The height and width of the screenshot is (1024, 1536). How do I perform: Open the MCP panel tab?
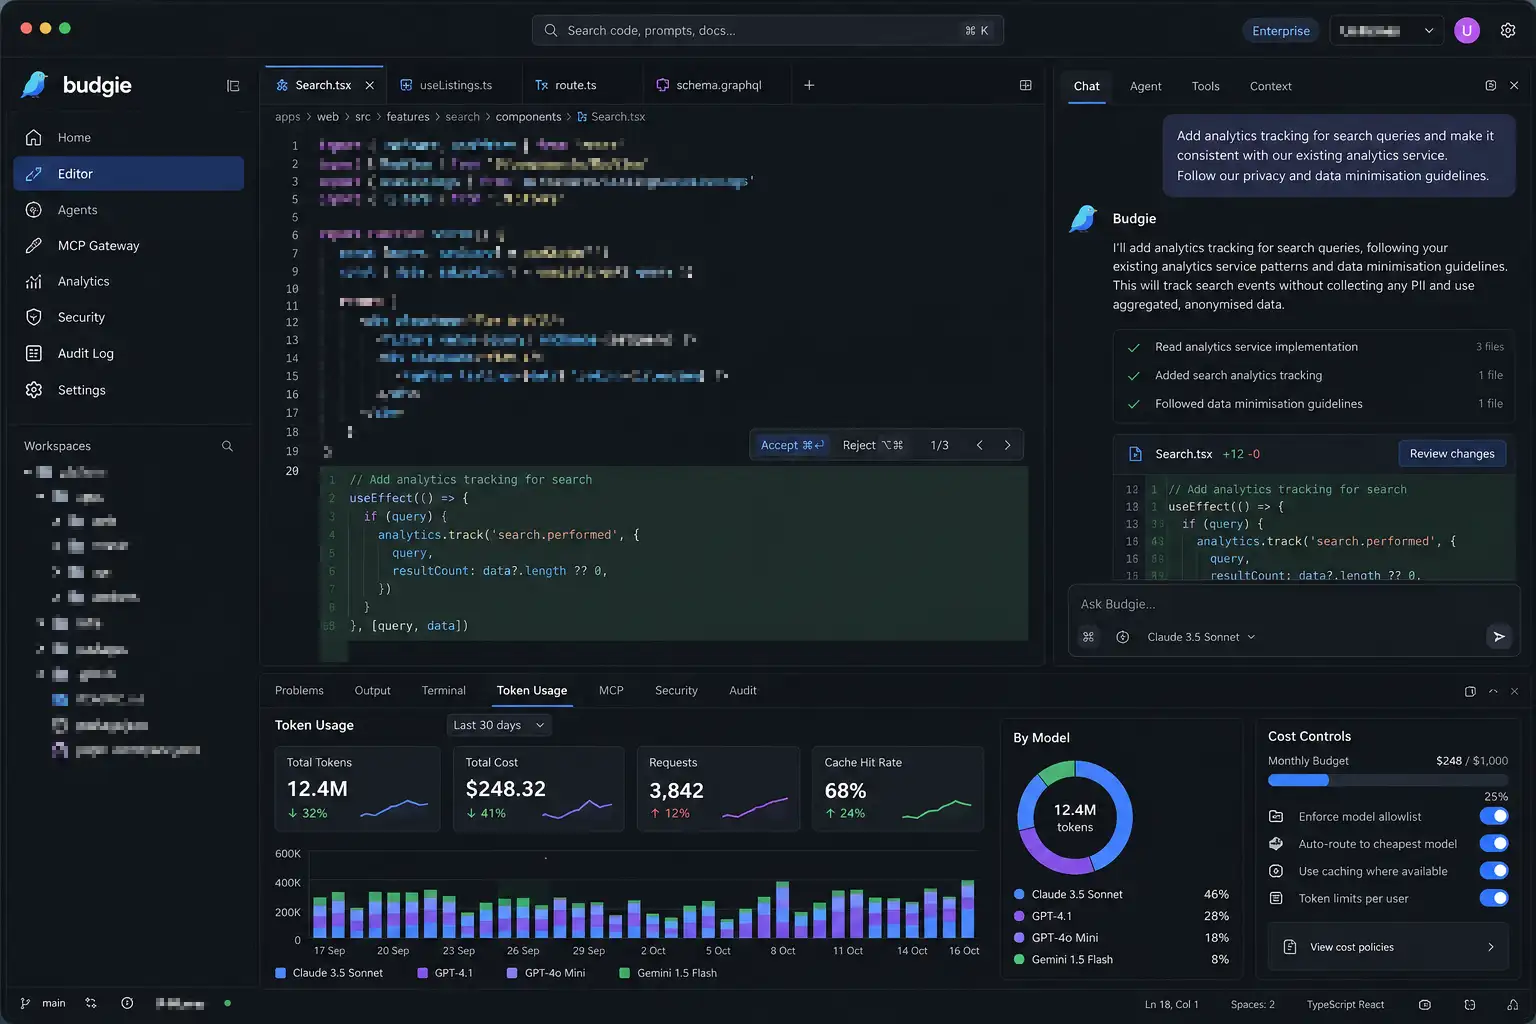tap(611, 691)
